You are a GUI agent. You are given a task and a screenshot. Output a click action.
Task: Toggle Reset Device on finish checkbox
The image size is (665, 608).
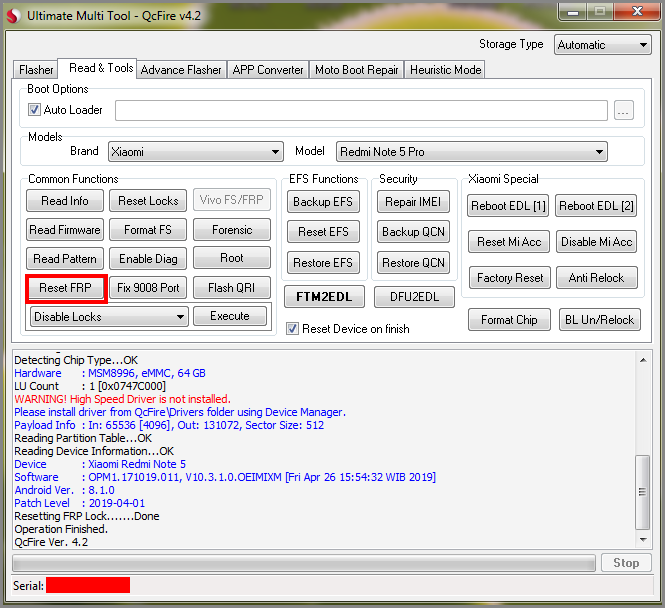(292, 329)
